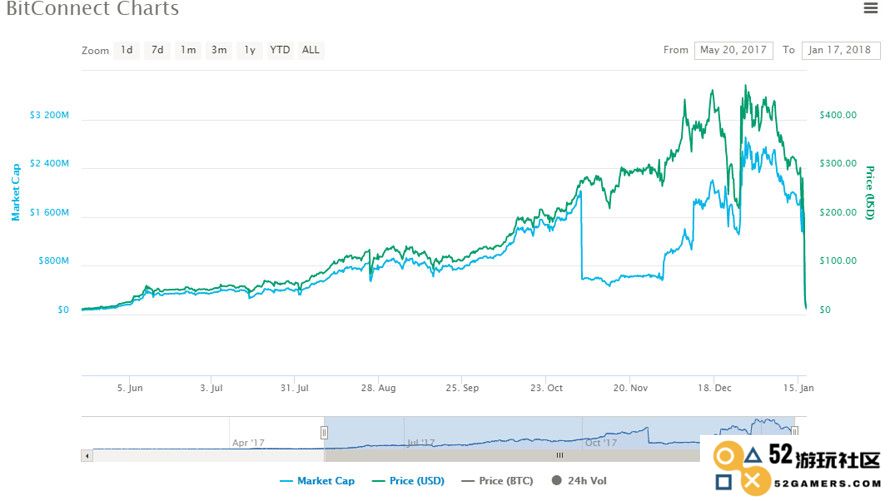Set zoom range to 3m
The image size is (890, 501).
[219, 50]
